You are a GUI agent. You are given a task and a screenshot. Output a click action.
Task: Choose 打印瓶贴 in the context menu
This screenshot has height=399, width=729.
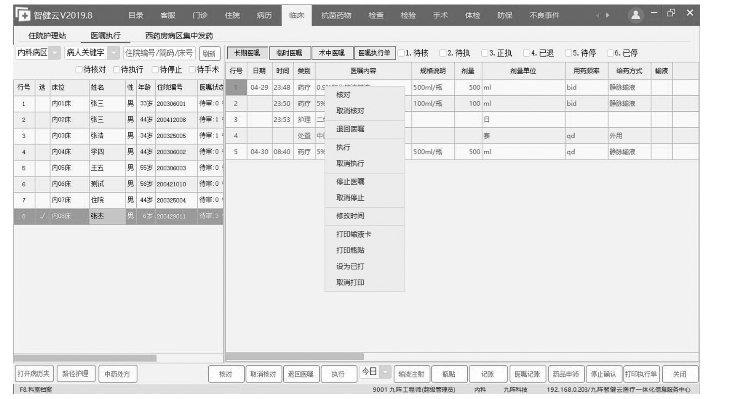364,250
